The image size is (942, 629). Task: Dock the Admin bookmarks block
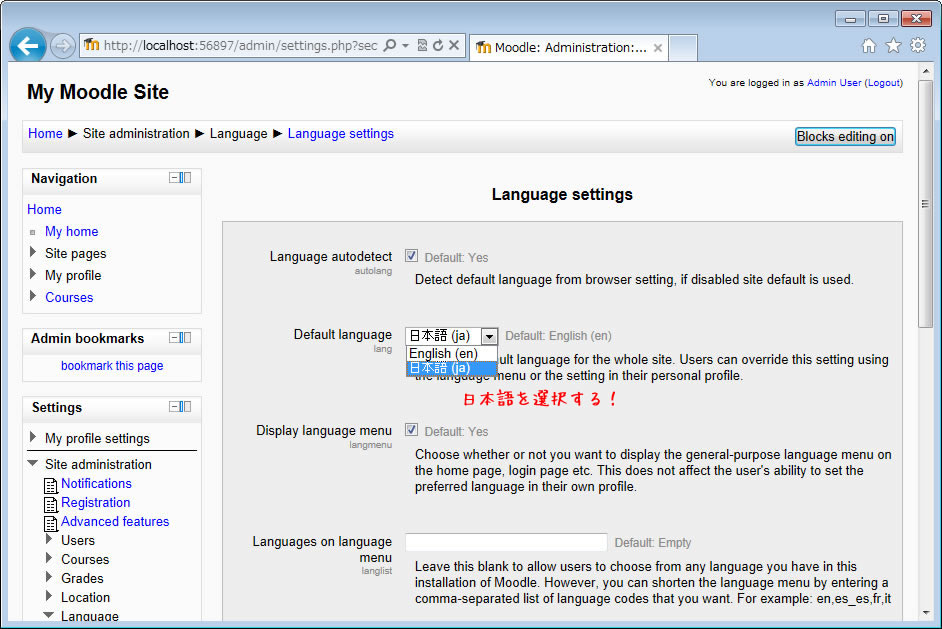click(x=186, y=337)
